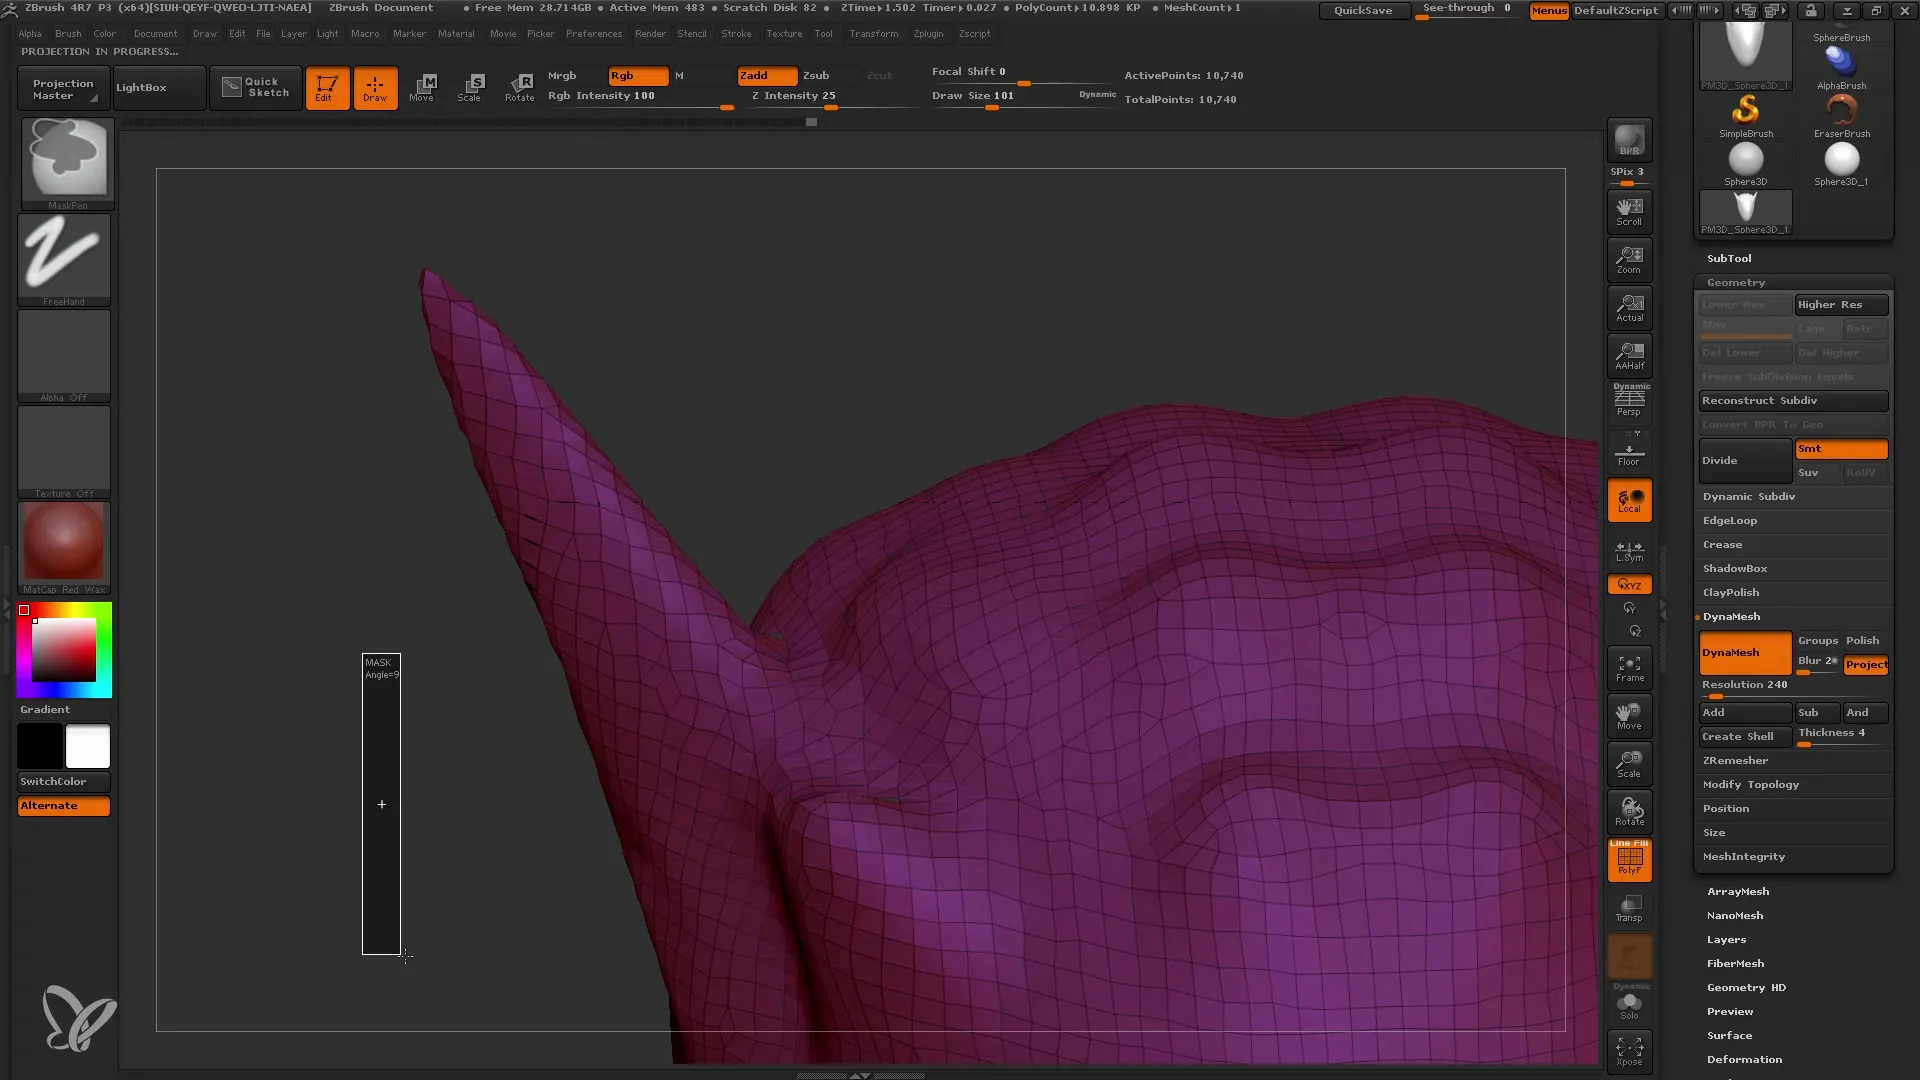Toggle the Smt smooth subdivide option
The image size is (1920, 1080).
point(1838,448)
